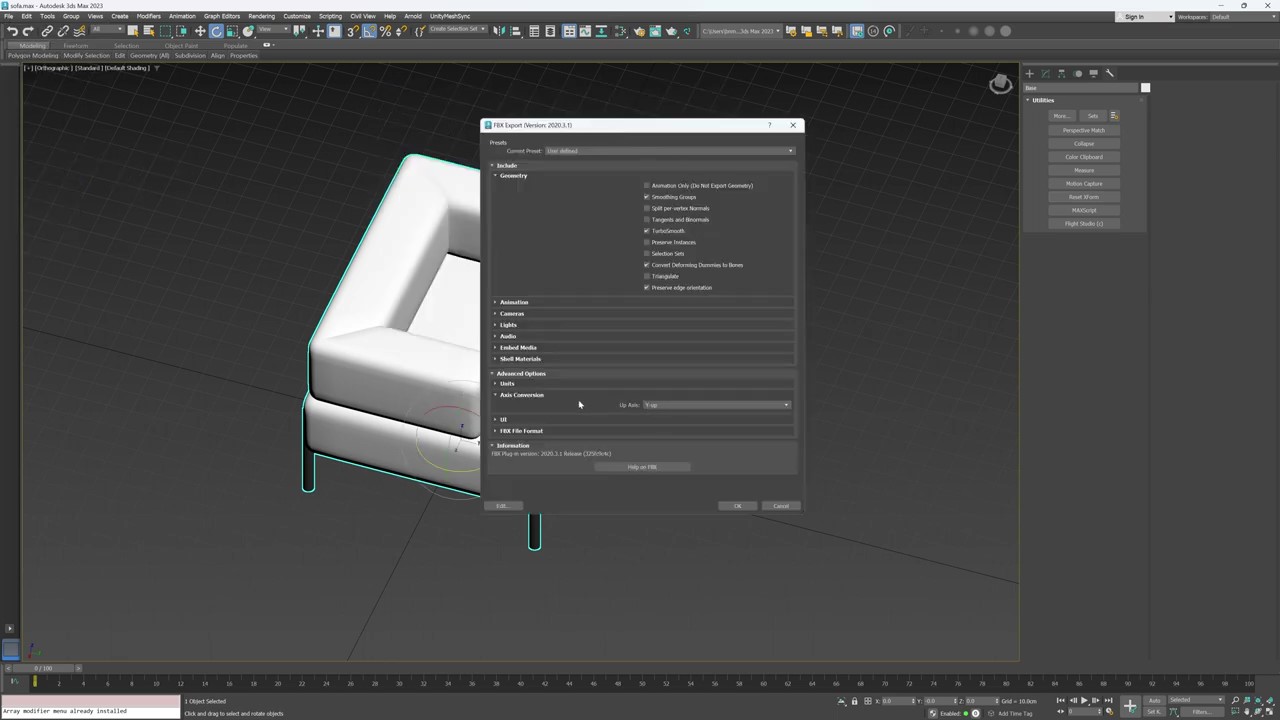Open the Utilities wrench panel icon
Screen dimensions: 1280x720
click(1110, 73)
